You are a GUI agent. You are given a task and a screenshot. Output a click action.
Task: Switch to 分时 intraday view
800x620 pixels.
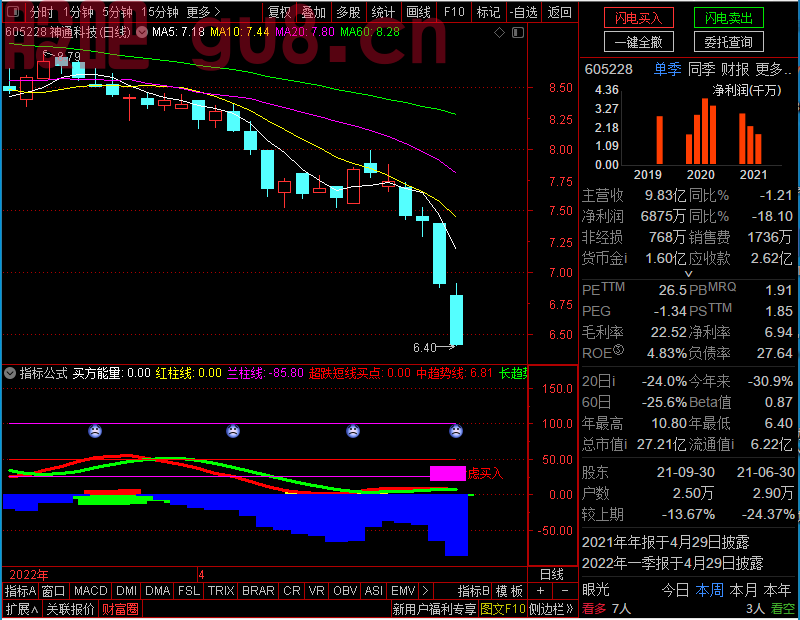point(41,12)
